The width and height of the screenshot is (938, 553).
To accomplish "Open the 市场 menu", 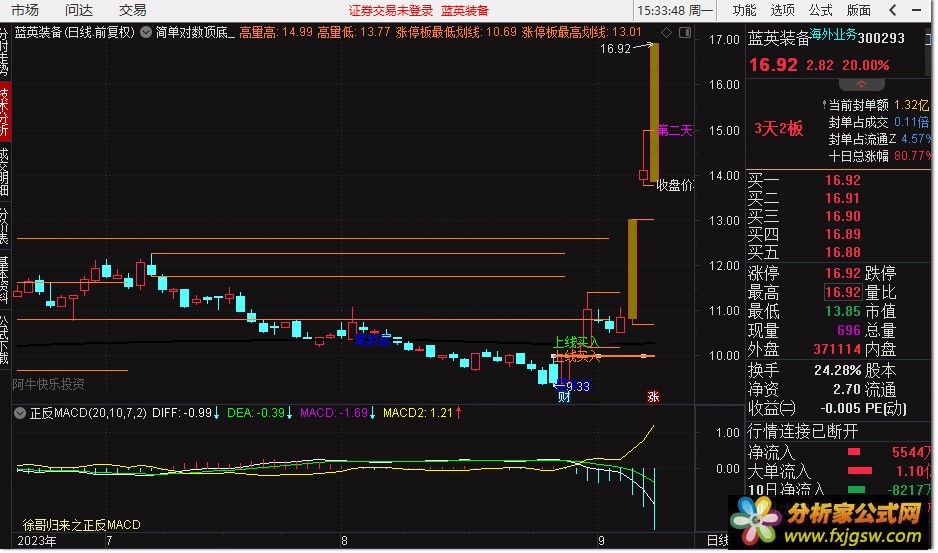I will tap(25, 10).
